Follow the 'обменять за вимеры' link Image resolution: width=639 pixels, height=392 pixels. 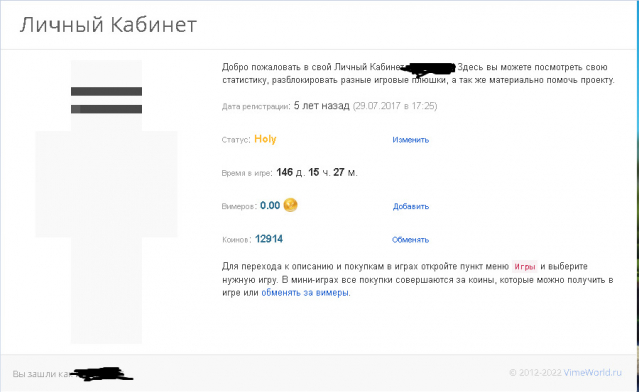(305, 293)
